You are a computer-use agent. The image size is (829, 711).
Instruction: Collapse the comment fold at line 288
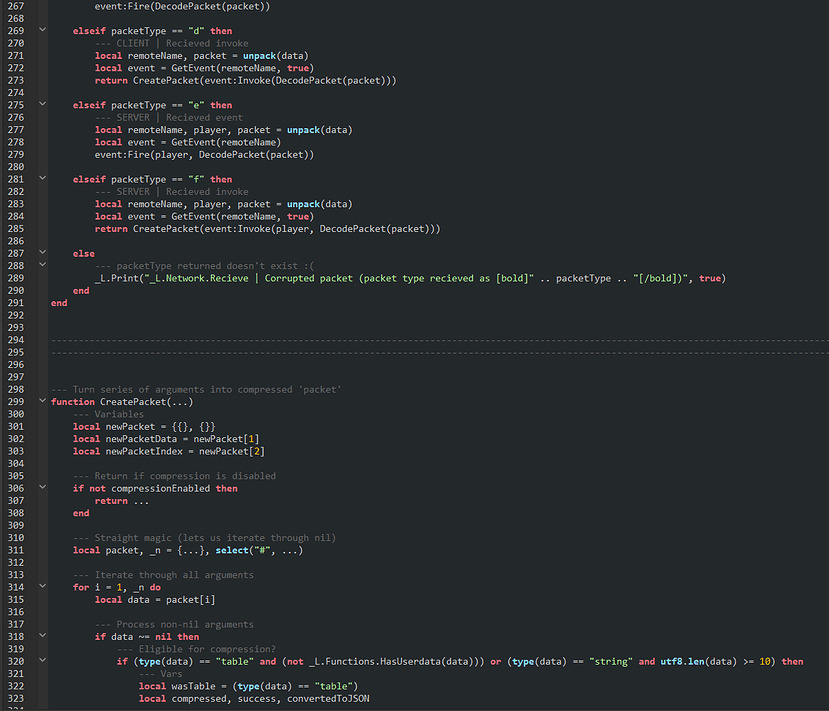pos(43,264)
